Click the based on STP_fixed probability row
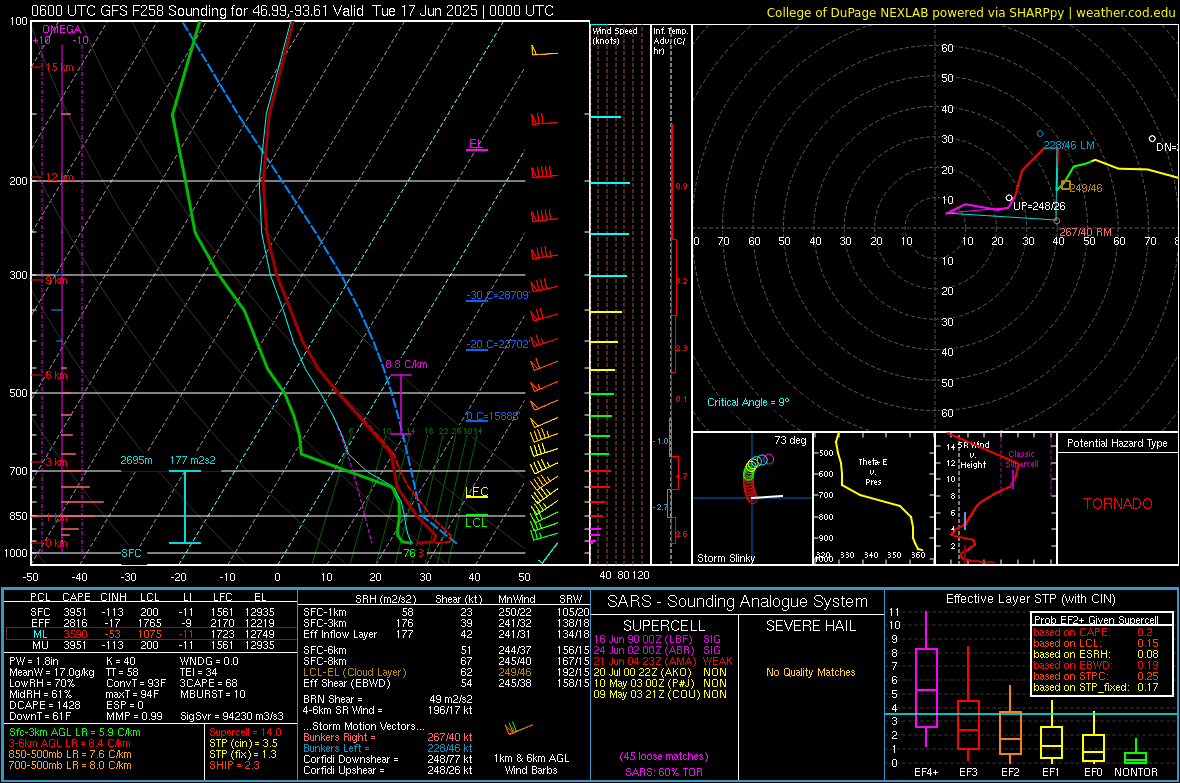This screenshot has height=783, width=1180. [x=1096, y=687]
